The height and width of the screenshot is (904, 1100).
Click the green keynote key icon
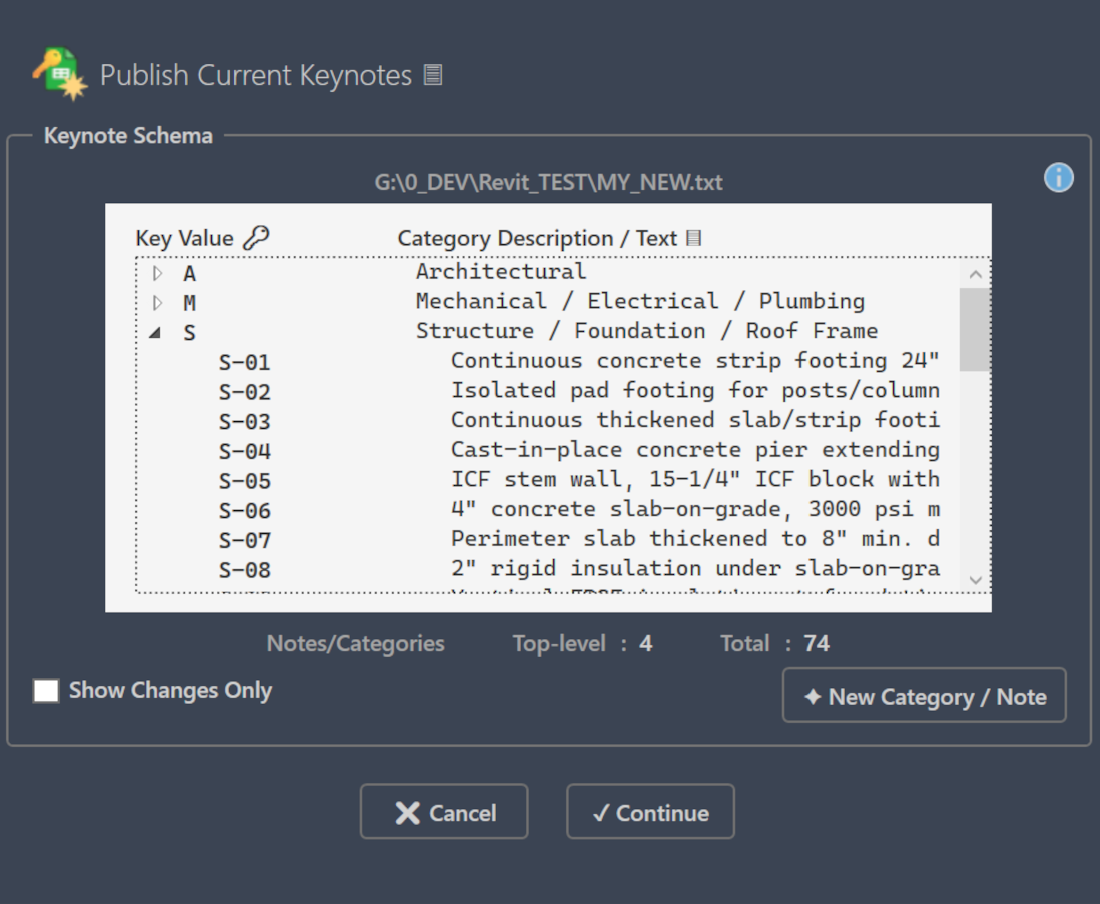(60, 72)
